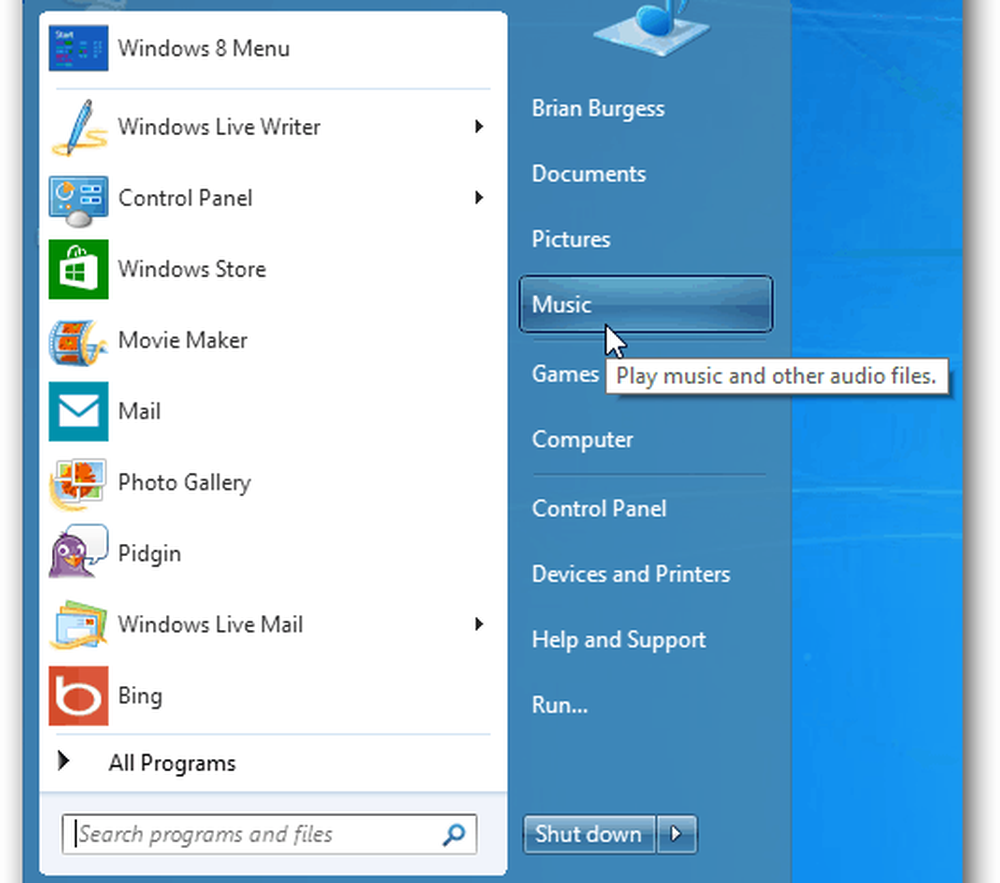Screen dimensions: 1000x883
Task: Launch Windows Store green bag icon
Action: pyautogui.click(x=78, y=269)
